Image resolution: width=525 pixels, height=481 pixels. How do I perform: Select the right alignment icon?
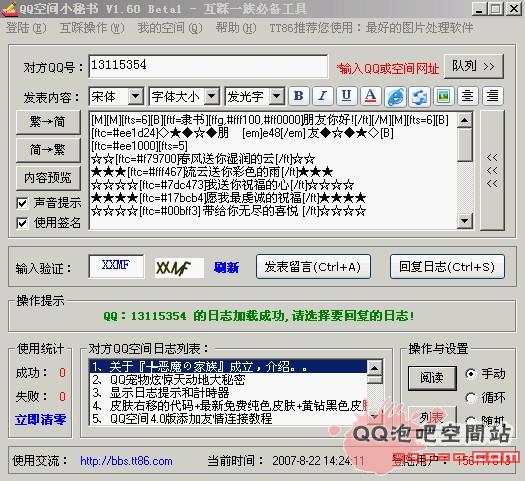492,96
